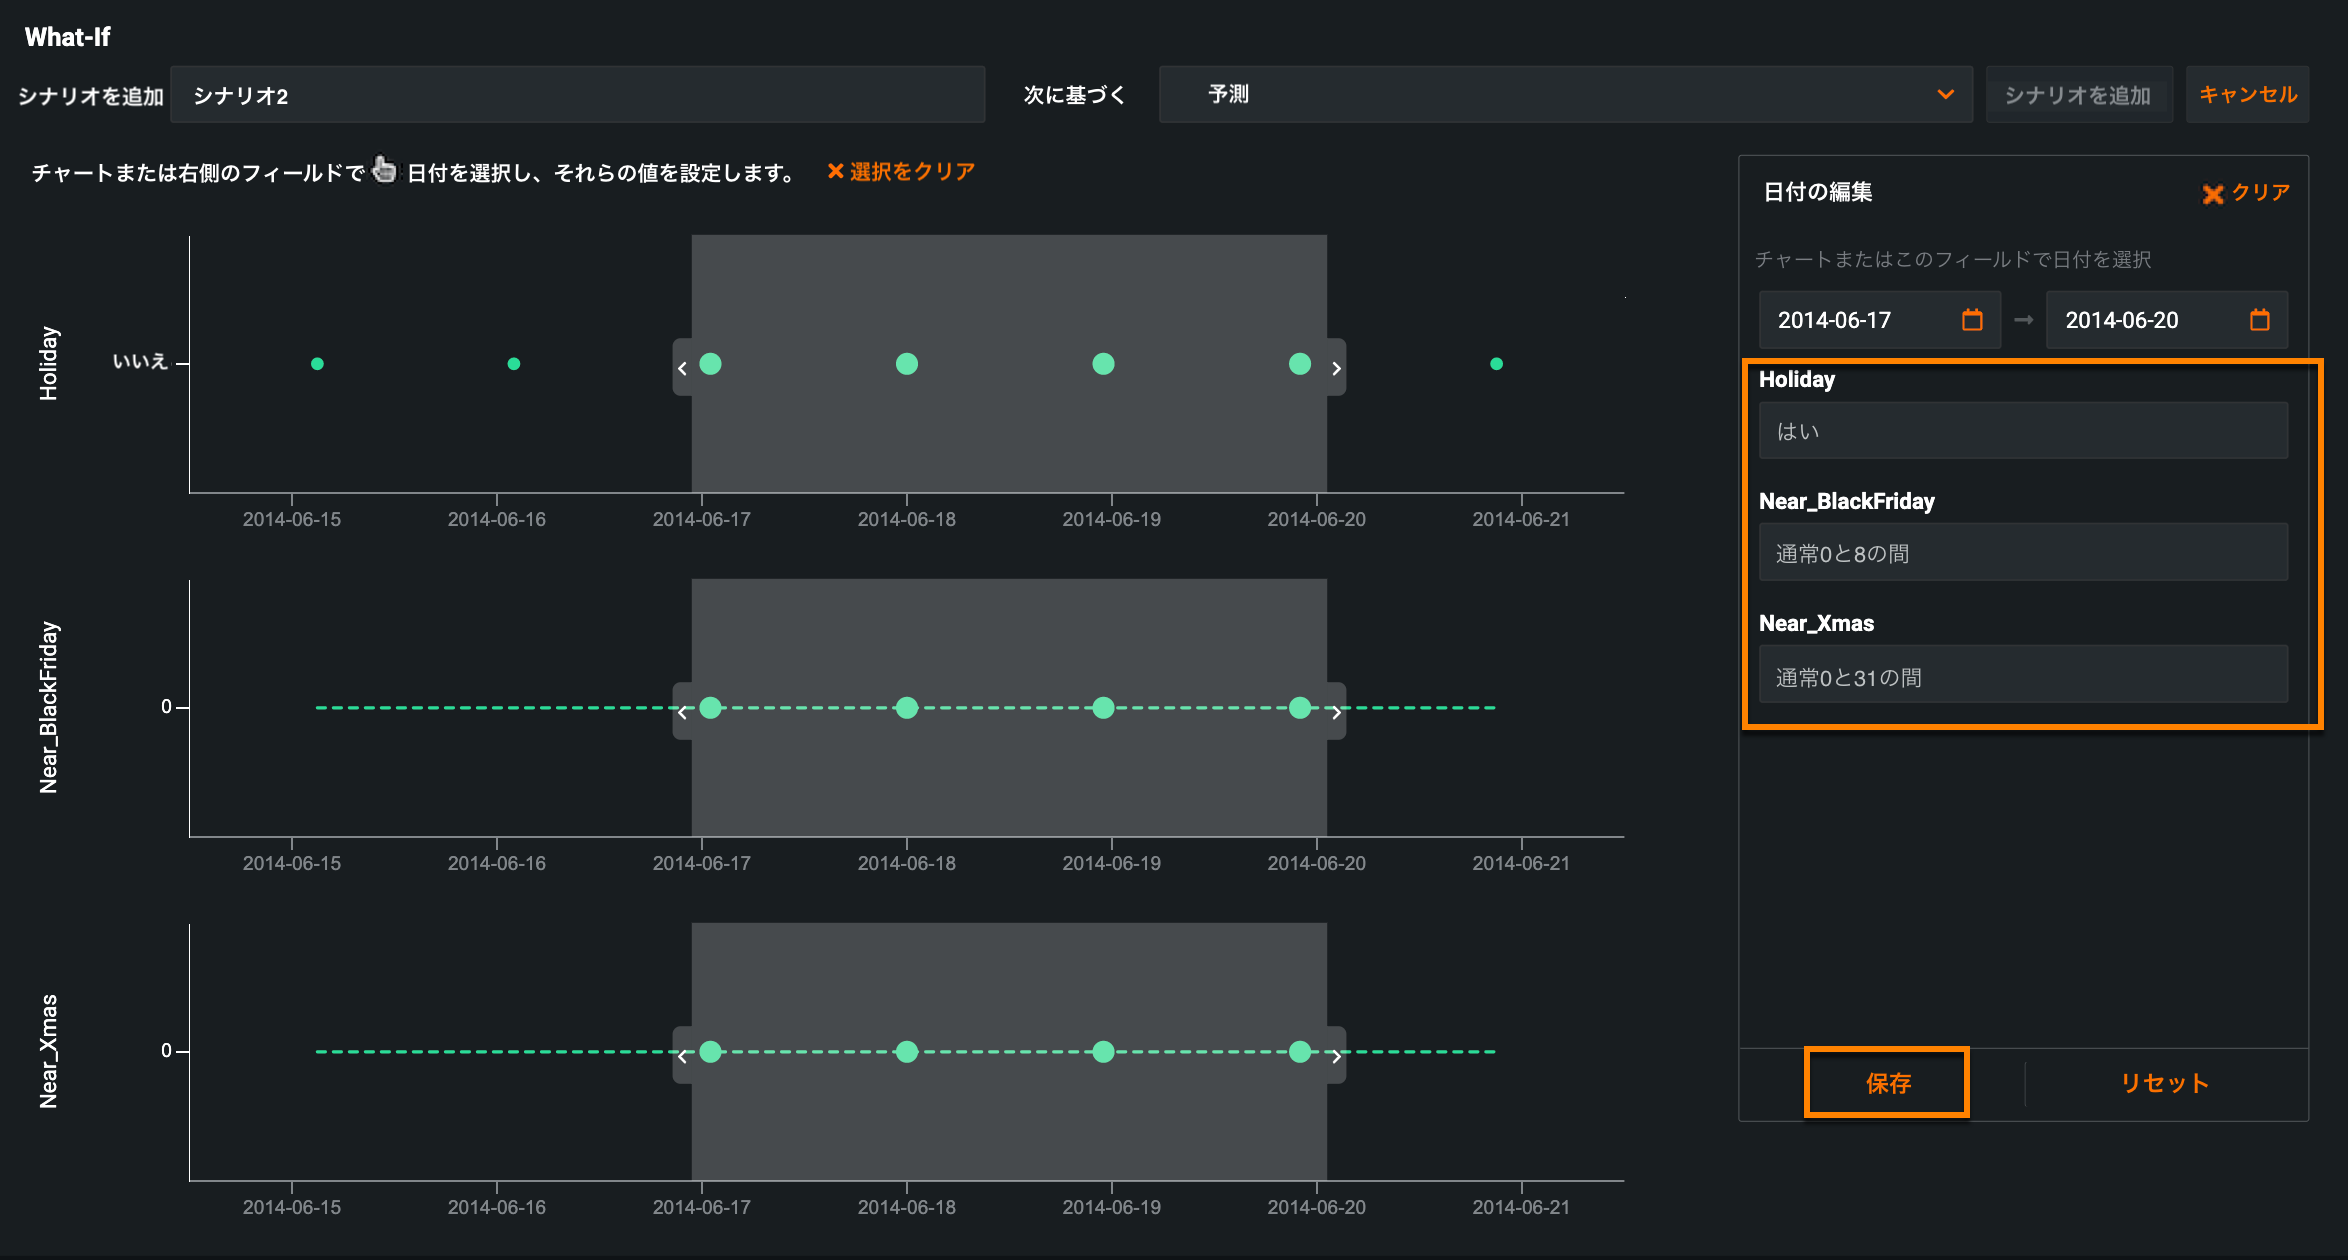Screen dimensions: 2348x1260
Task: Click the Near_BlackFriday value input field
Action: [2022, 553]
